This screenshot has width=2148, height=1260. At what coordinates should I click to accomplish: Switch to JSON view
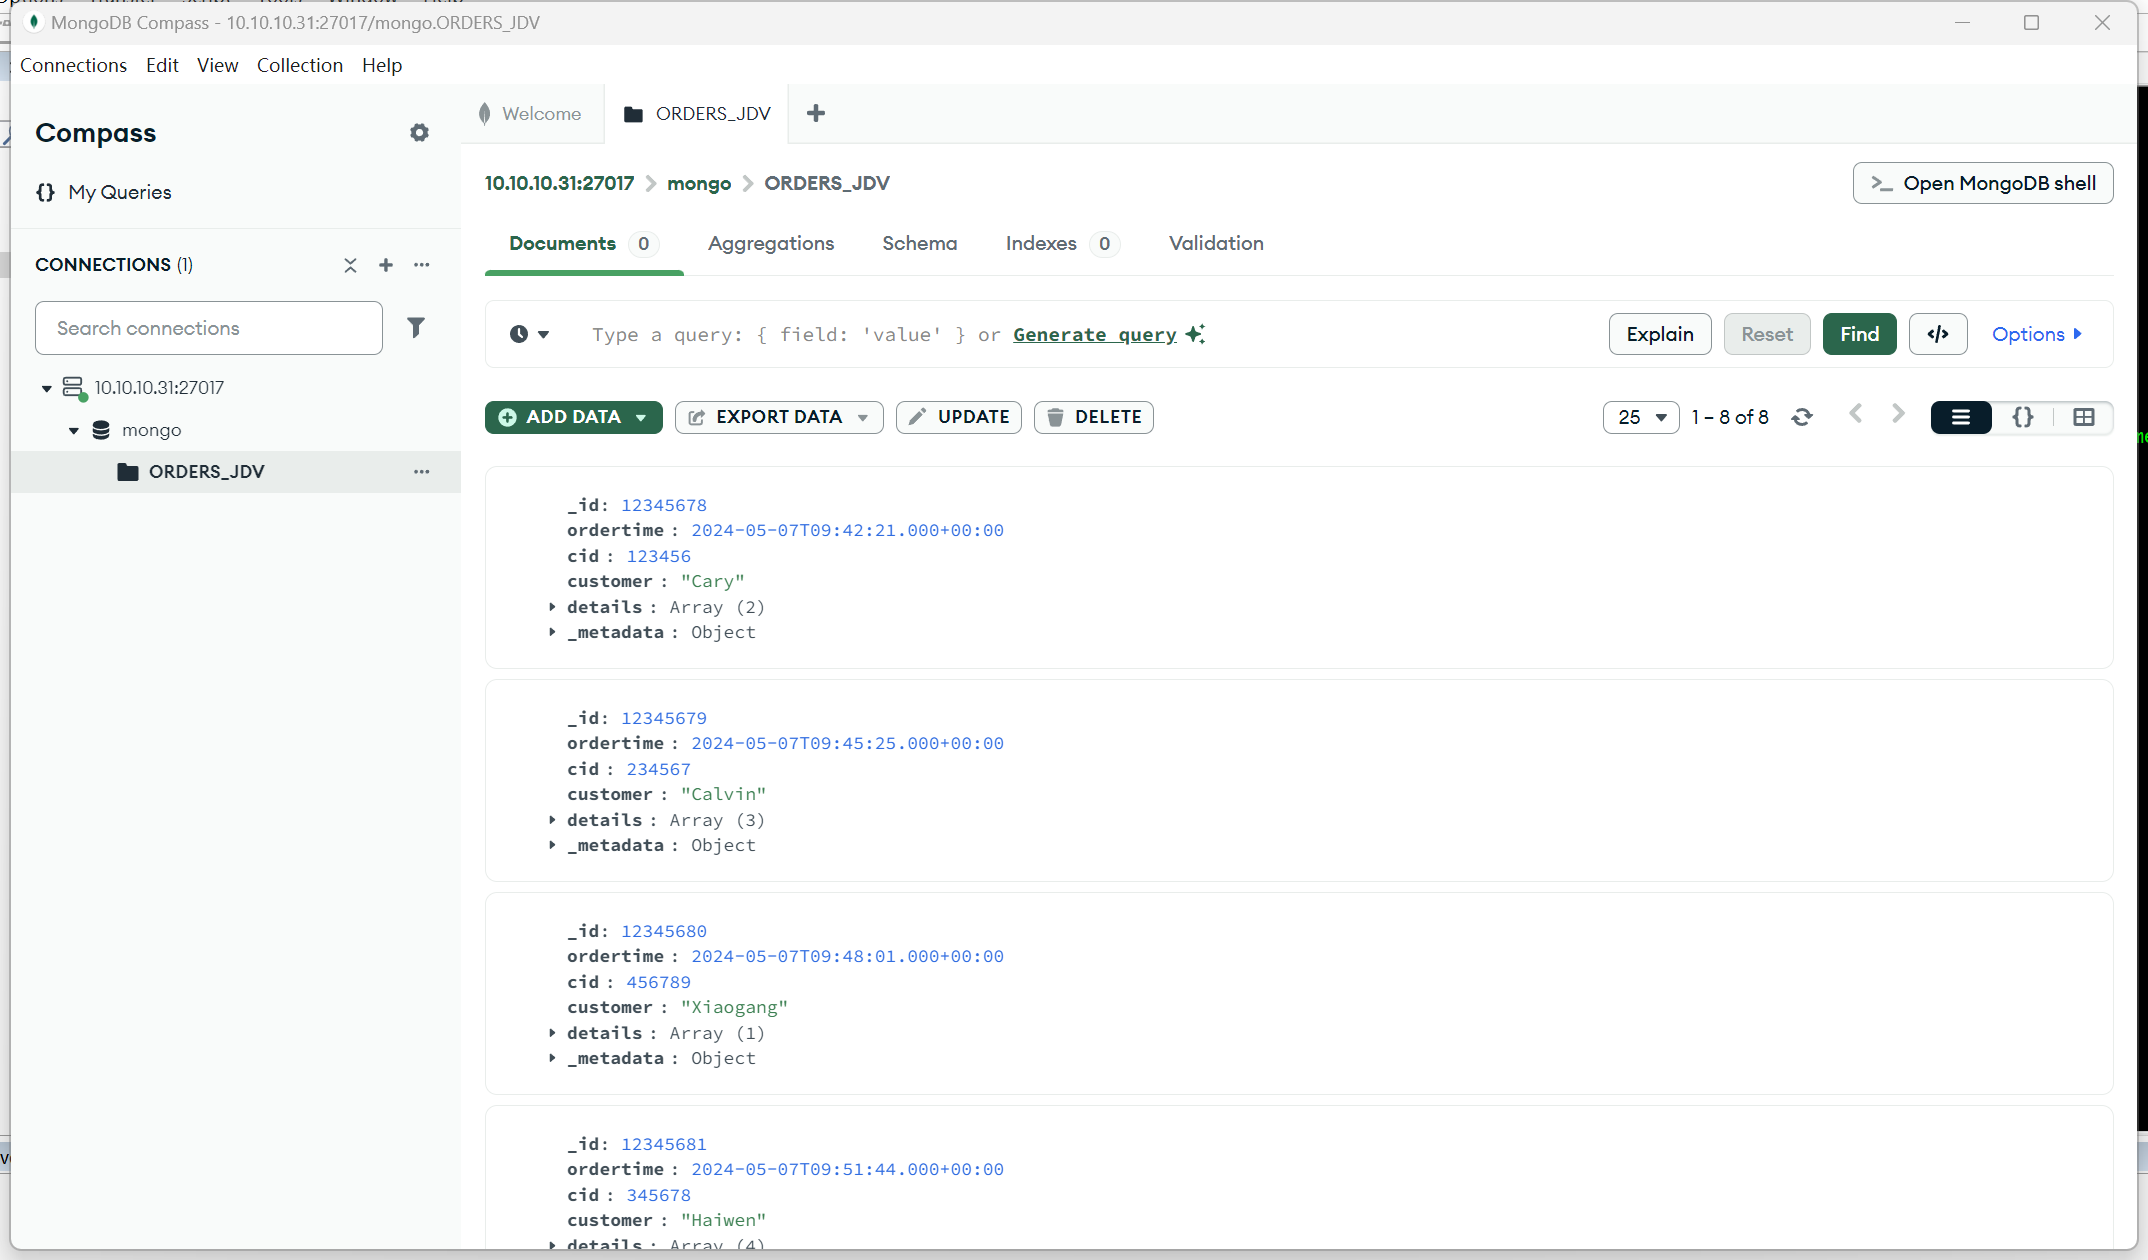[2023, 417]
